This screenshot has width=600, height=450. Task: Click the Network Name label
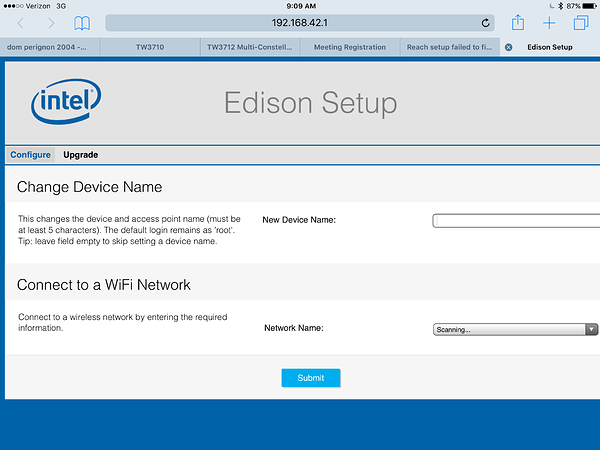[x=293, y=328]
